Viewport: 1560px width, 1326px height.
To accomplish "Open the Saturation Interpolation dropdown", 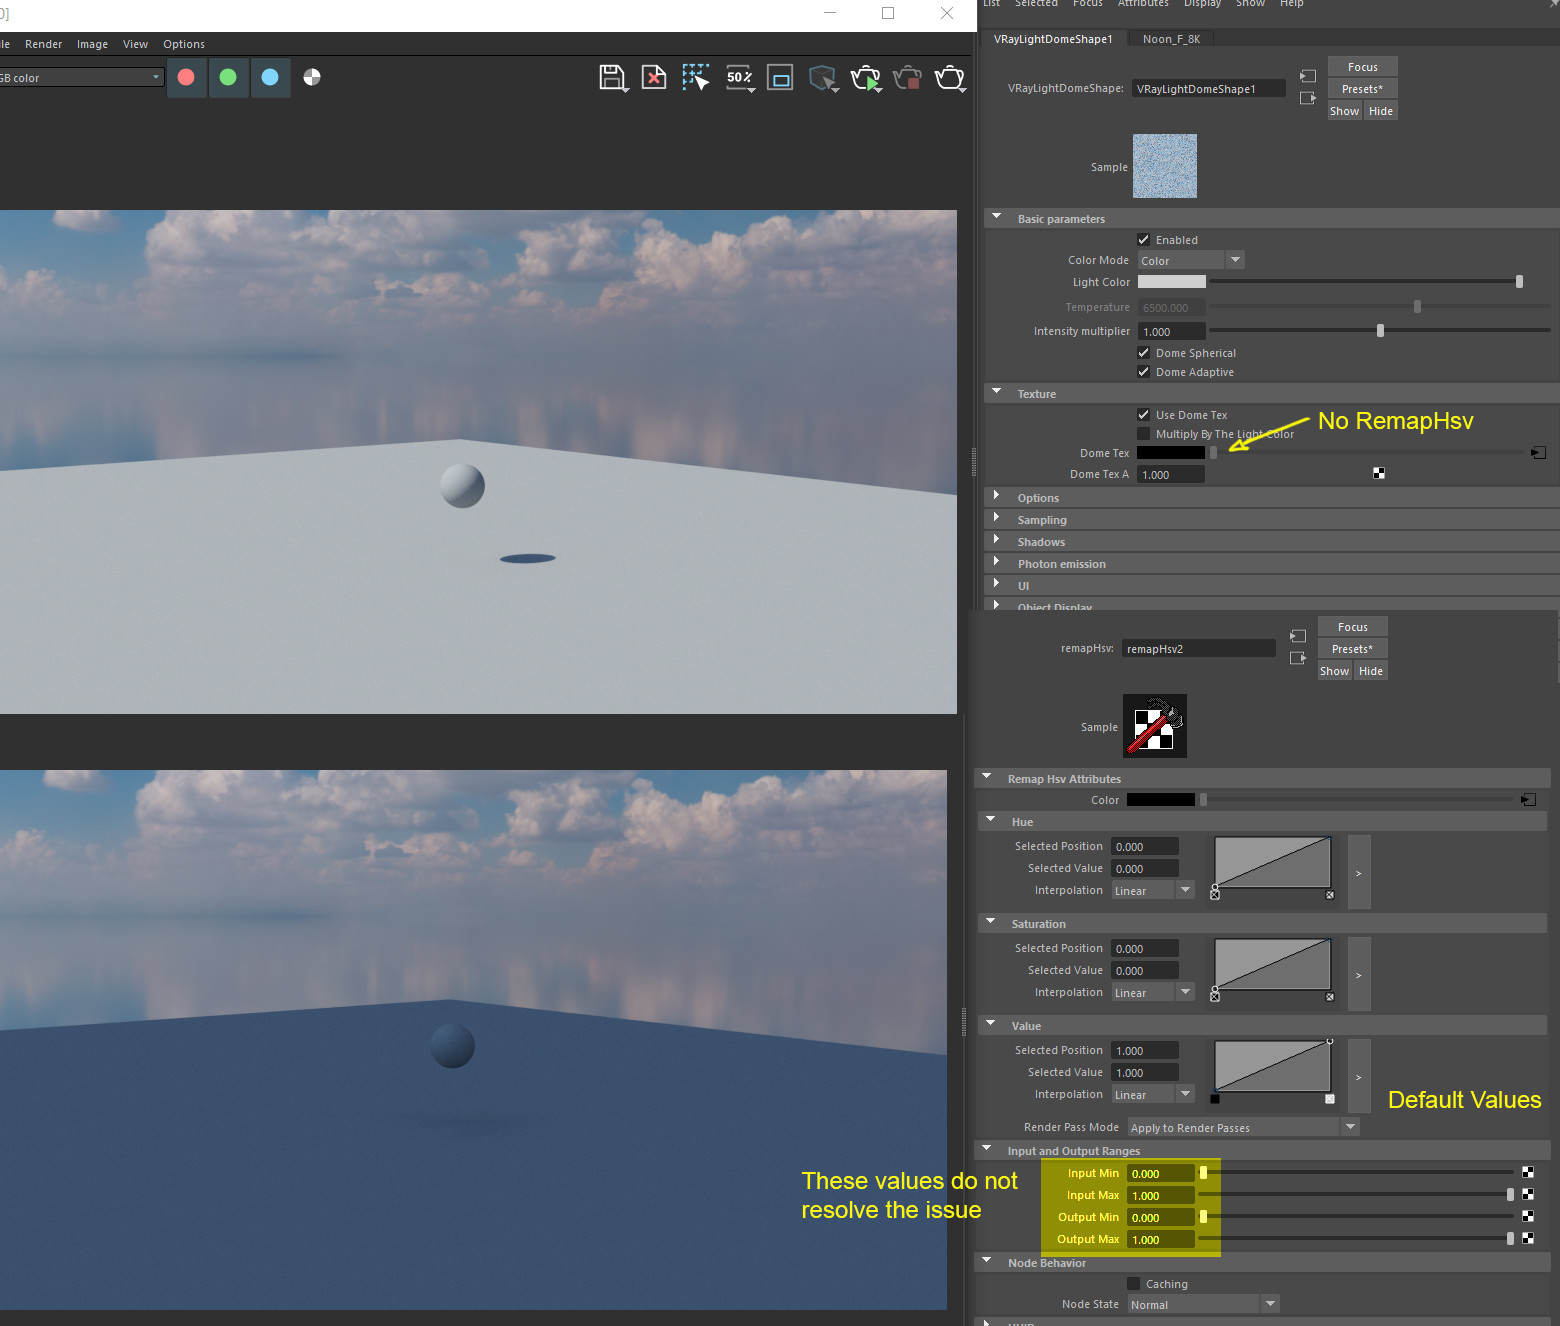I will point(1153,992).
